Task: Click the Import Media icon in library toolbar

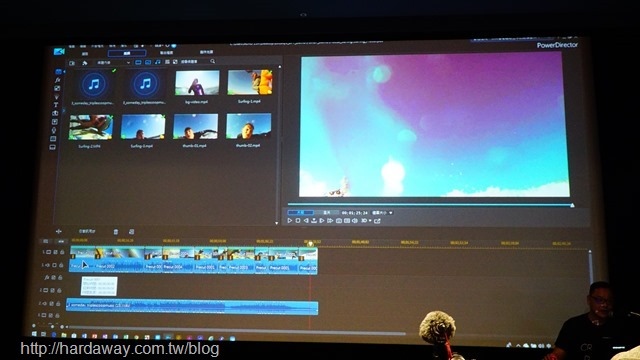Action: coord(72,63)
